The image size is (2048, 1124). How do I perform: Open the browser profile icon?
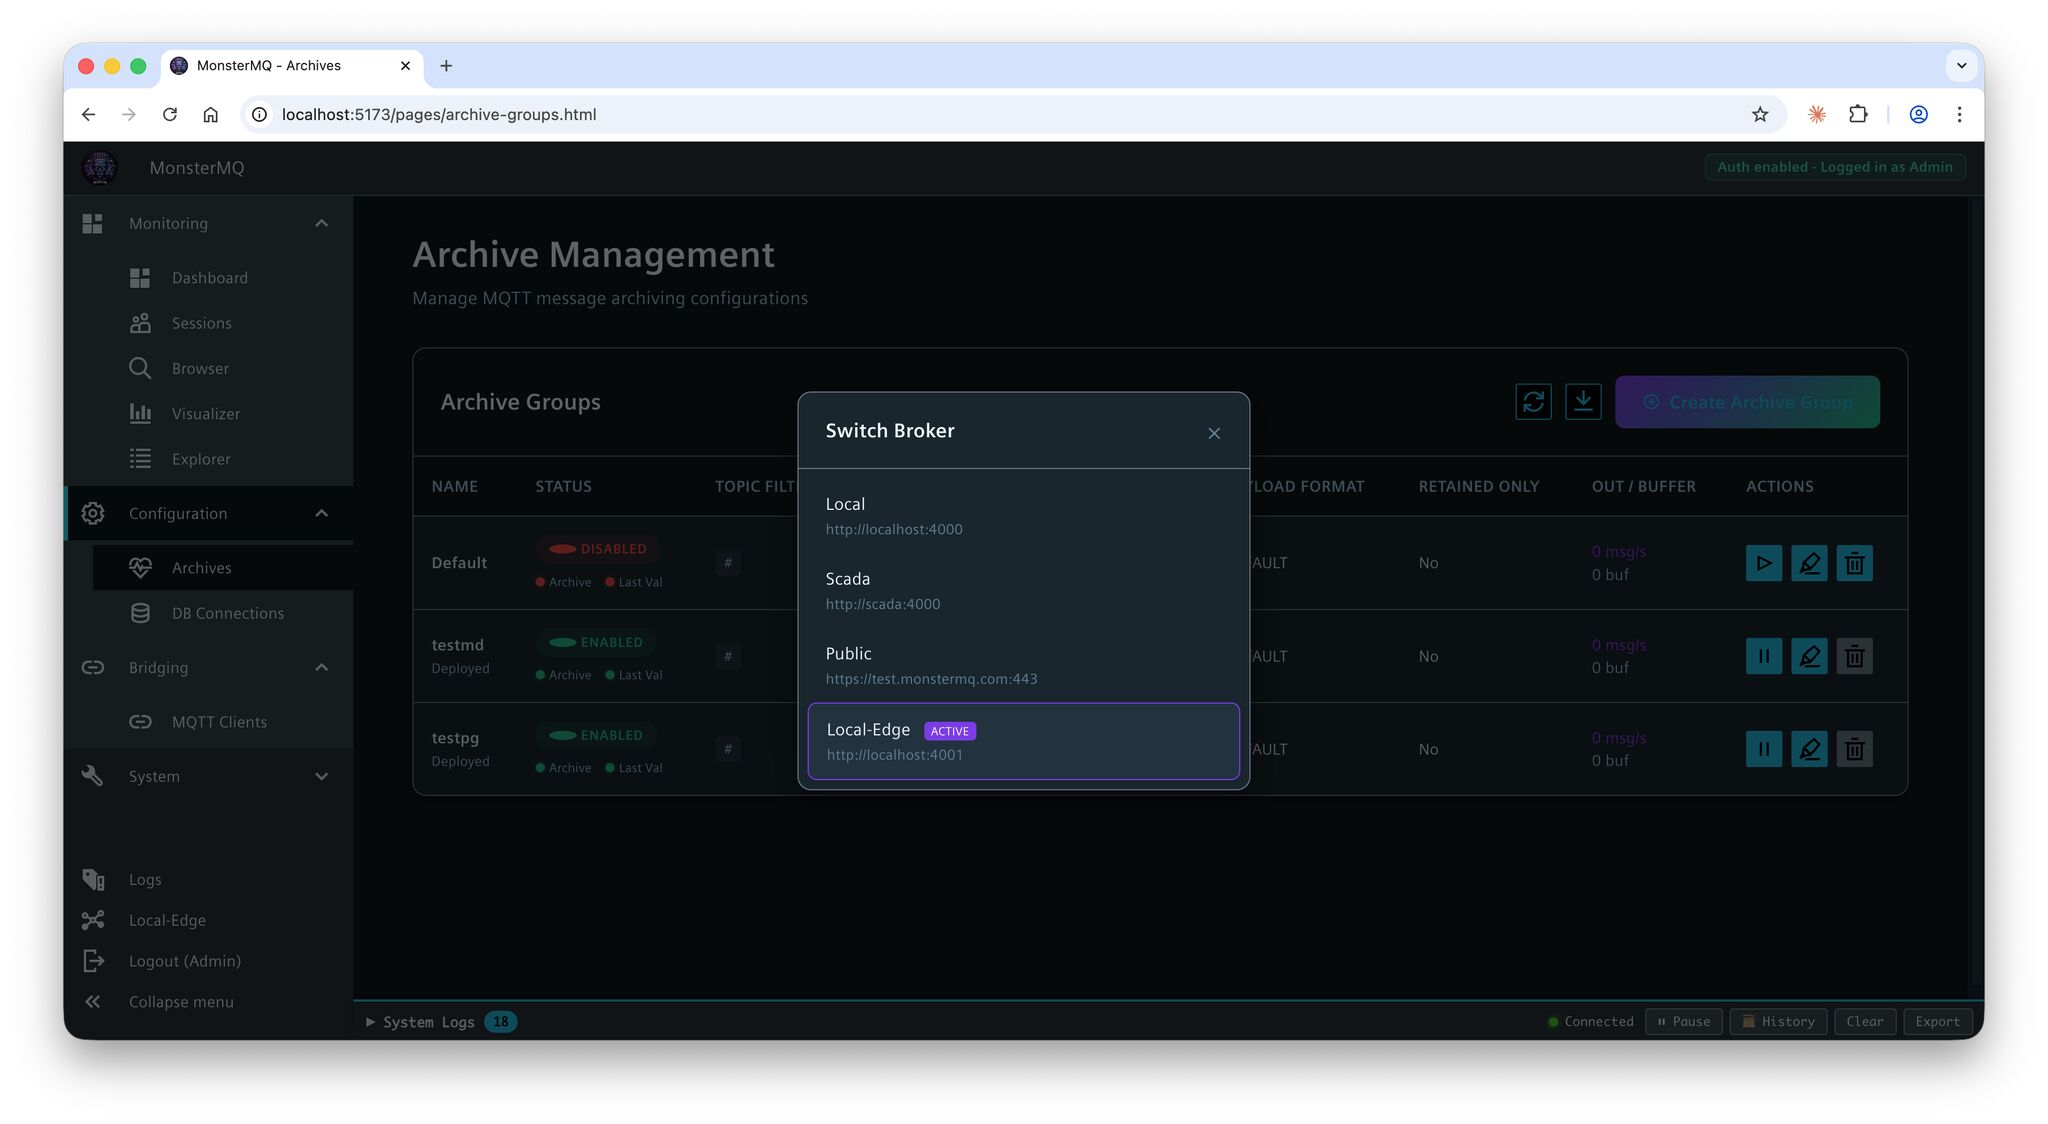click(x=1918, y=114)
